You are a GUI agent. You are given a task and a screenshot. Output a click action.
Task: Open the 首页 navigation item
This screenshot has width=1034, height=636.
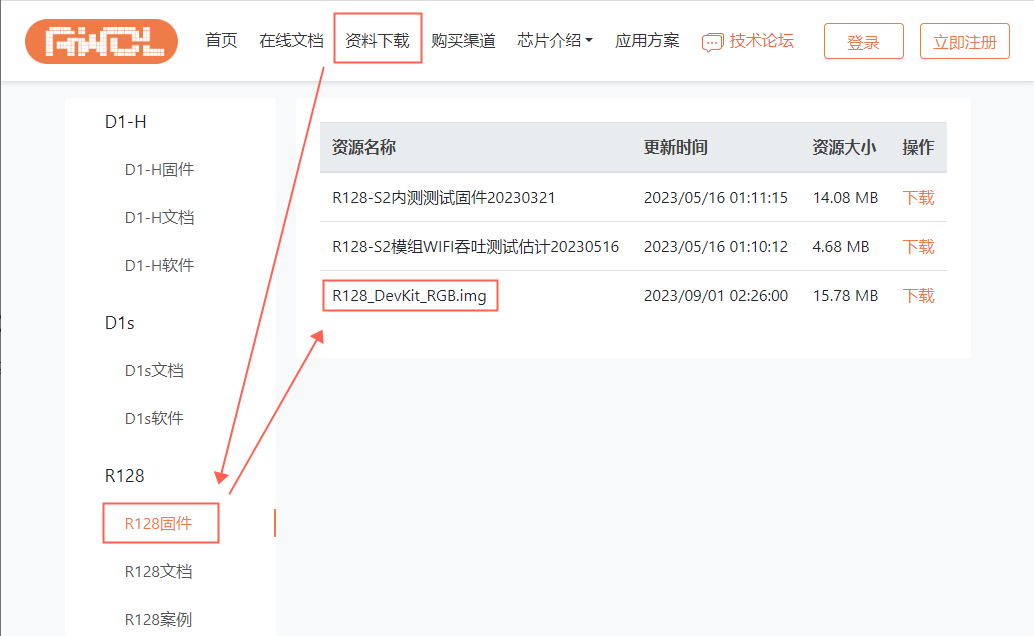coord(221,41)
